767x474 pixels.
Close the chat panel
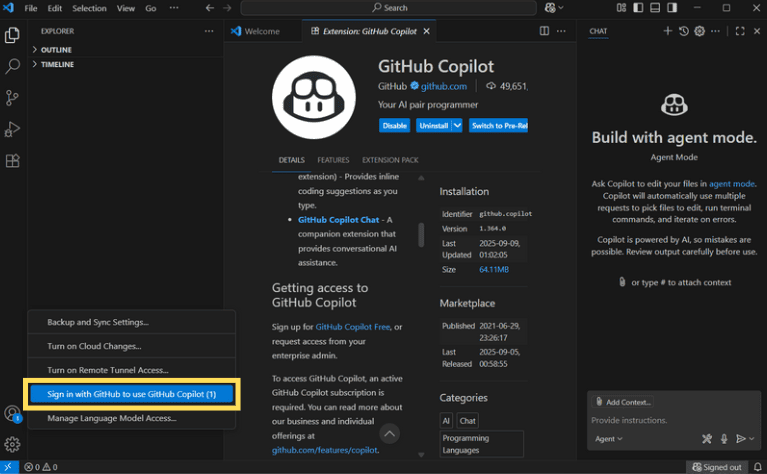click(757, 31)
